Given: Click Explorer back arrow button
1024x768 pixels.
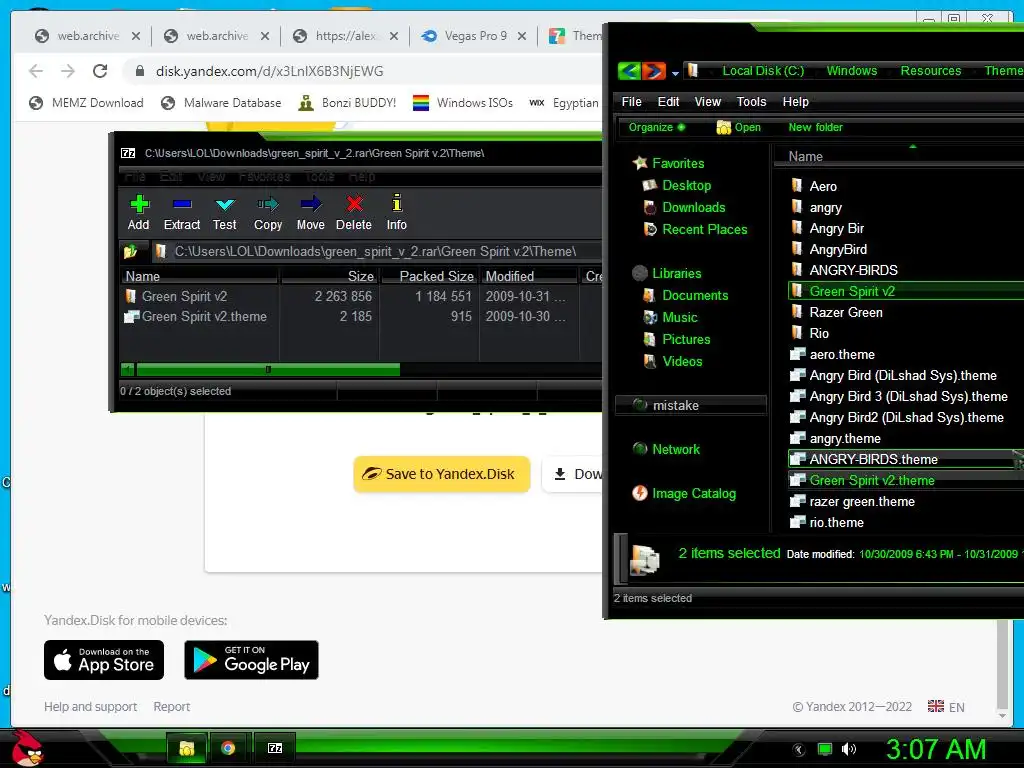Looking at the screenshot, I should coord(629,71).
